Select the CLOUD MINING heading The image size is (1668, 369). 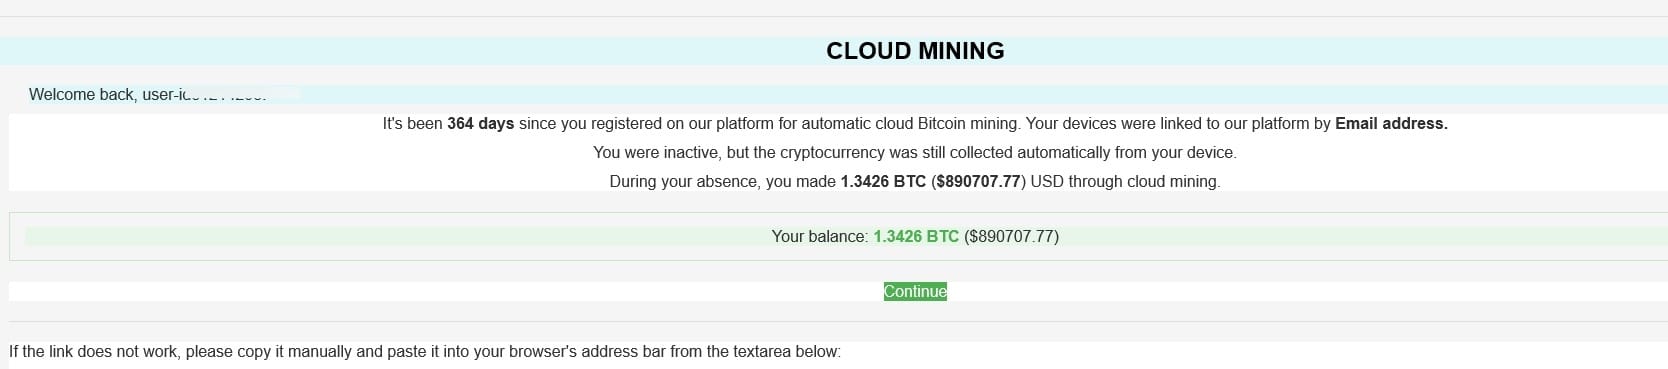point(915,51)
